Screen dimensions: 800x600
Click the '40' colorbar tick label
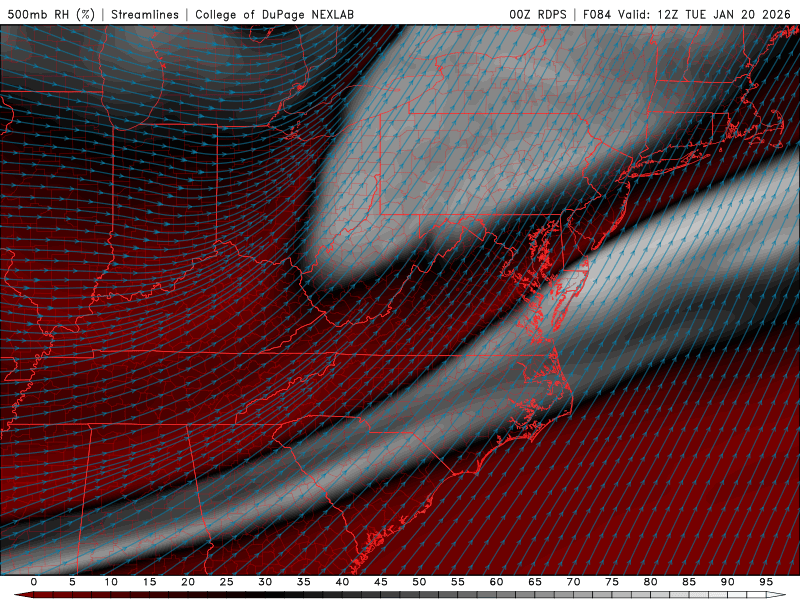(342, 582)
